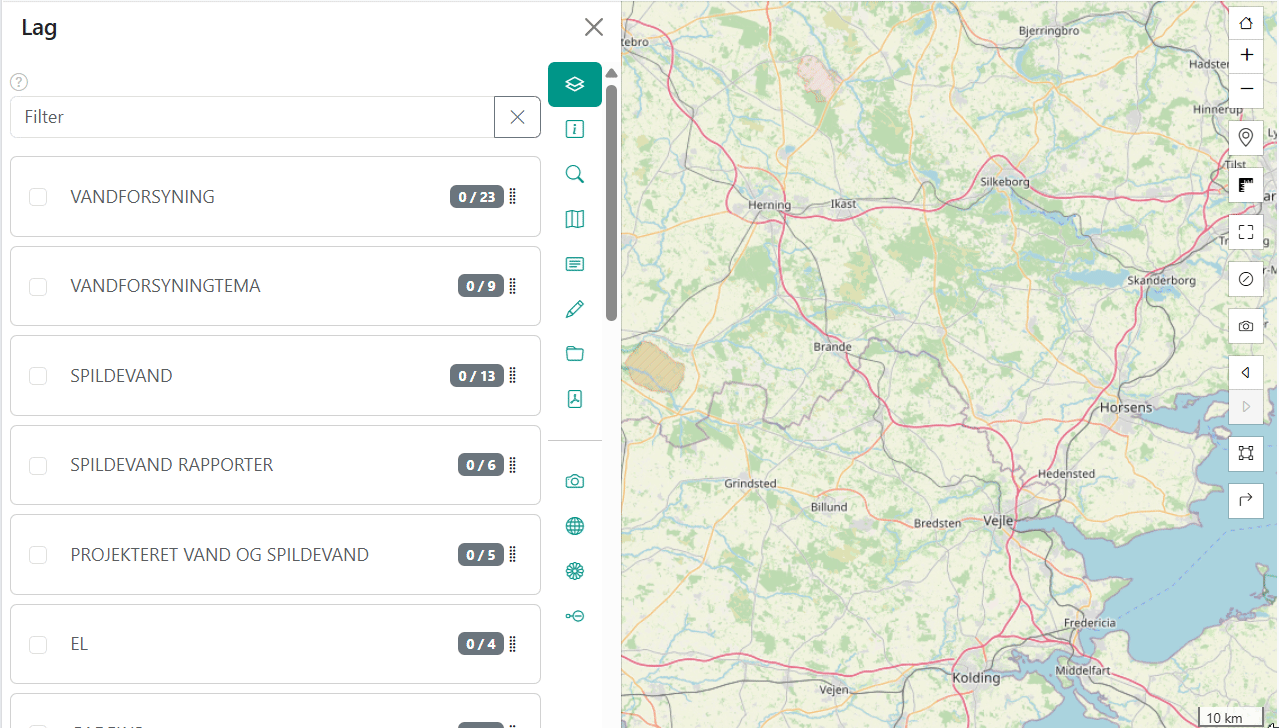This screenshot has width=1279, height=728.
Task: Toggle fullscreen map view
Action: click(x=1245, y=232)
